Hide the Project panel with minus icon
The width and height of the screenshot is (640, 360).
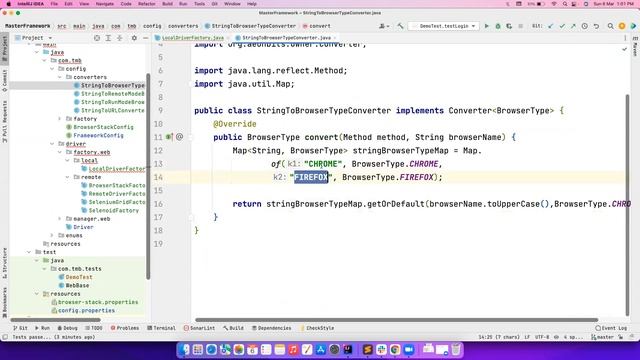click(x=145, y=38)
